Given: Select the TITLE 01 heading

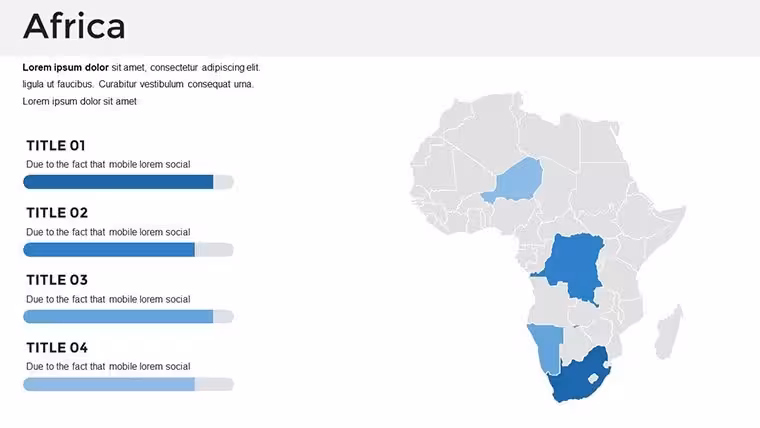Looking at the screenshot, I should (x=56, y=145).
